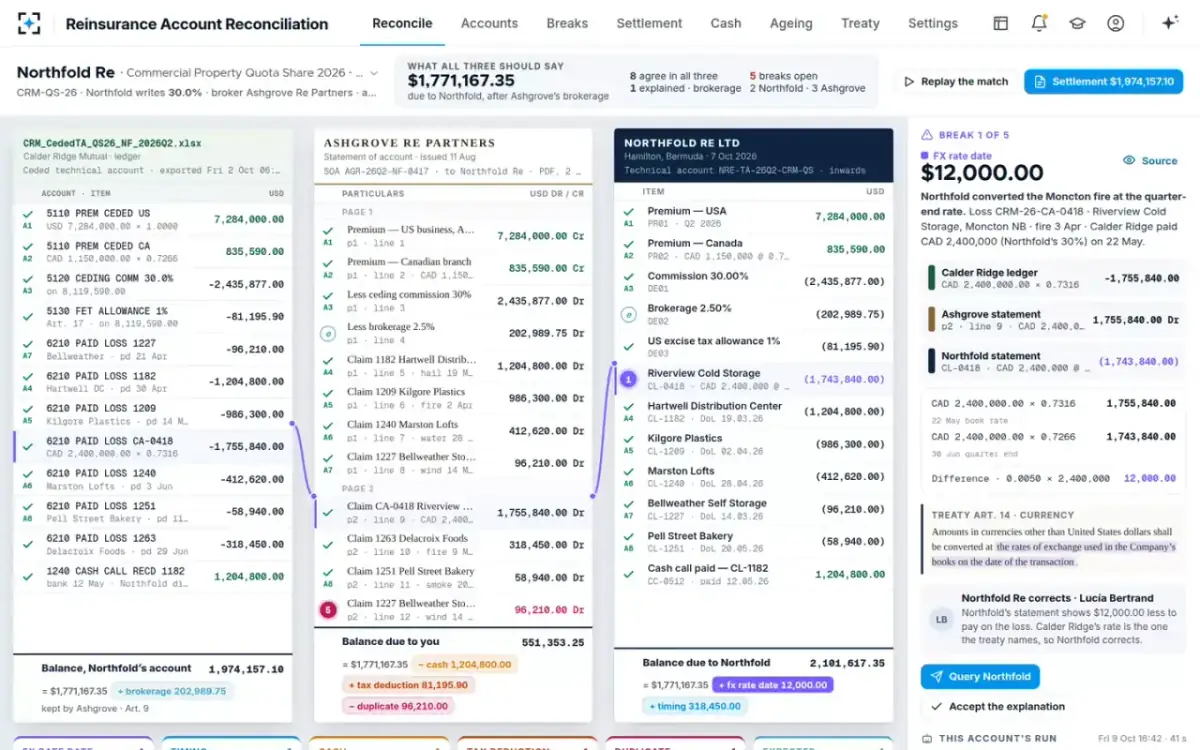Open the Treaty tab
Viewport: 1200px width, 750px height.
(860, 23)
